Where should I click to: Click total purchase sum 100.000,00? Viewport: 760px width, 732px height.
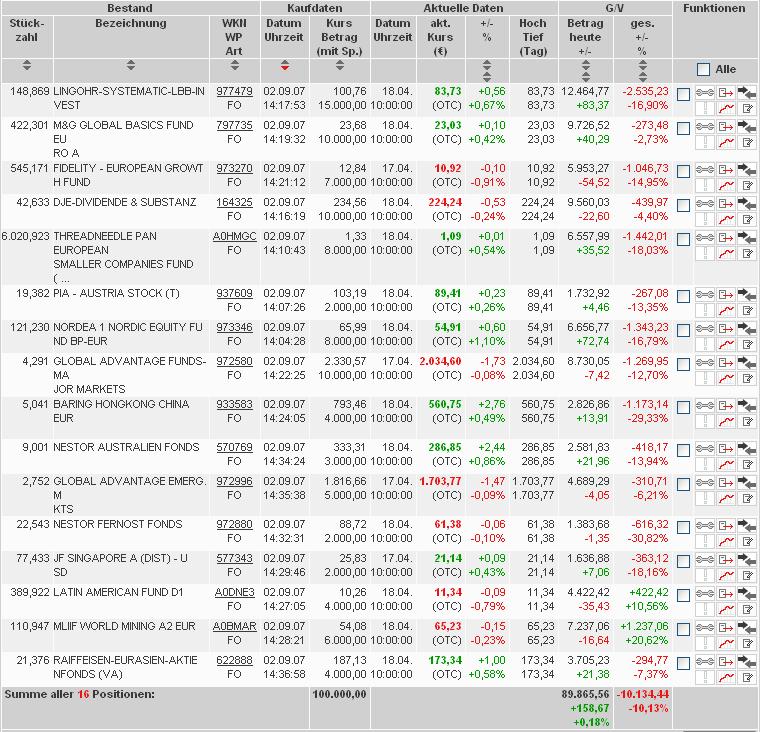tap(339, 694)
